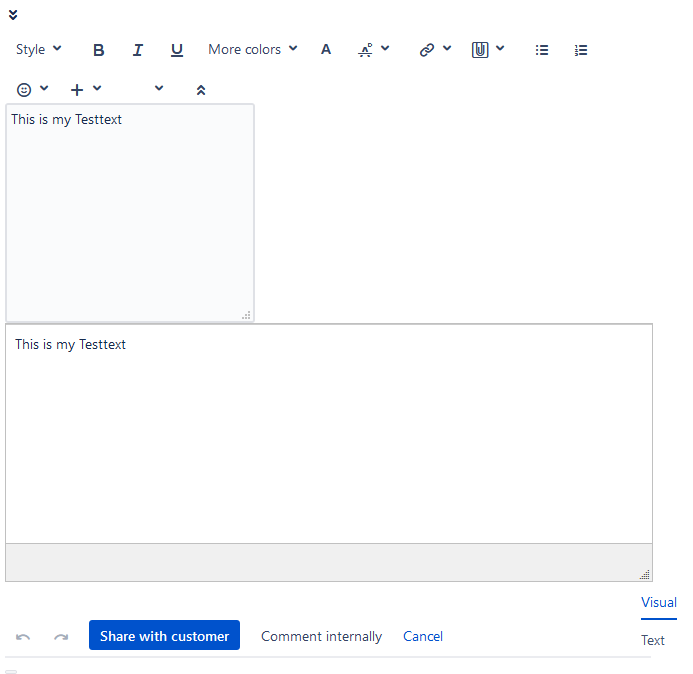Open the attachment dropdown arrow
Screen dimensions: 693x674
tap(500, 48)
